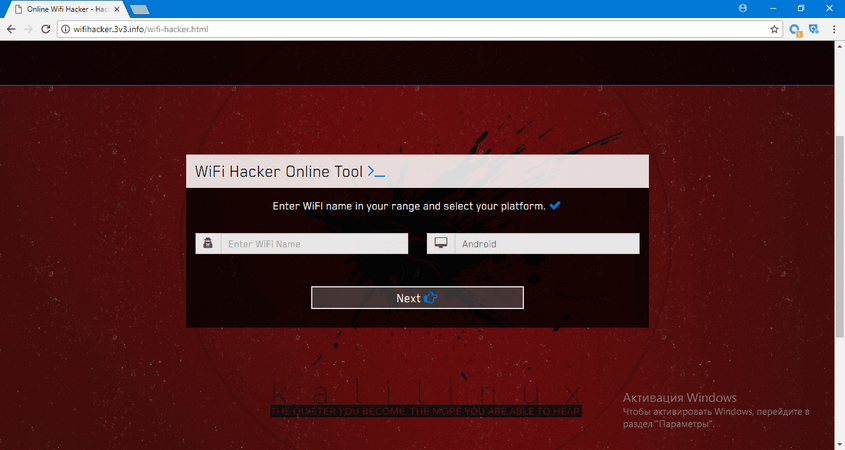Click the browser Back arrow
The width and height of the screenshot is (845, 450).
click(x=11, y=29)
